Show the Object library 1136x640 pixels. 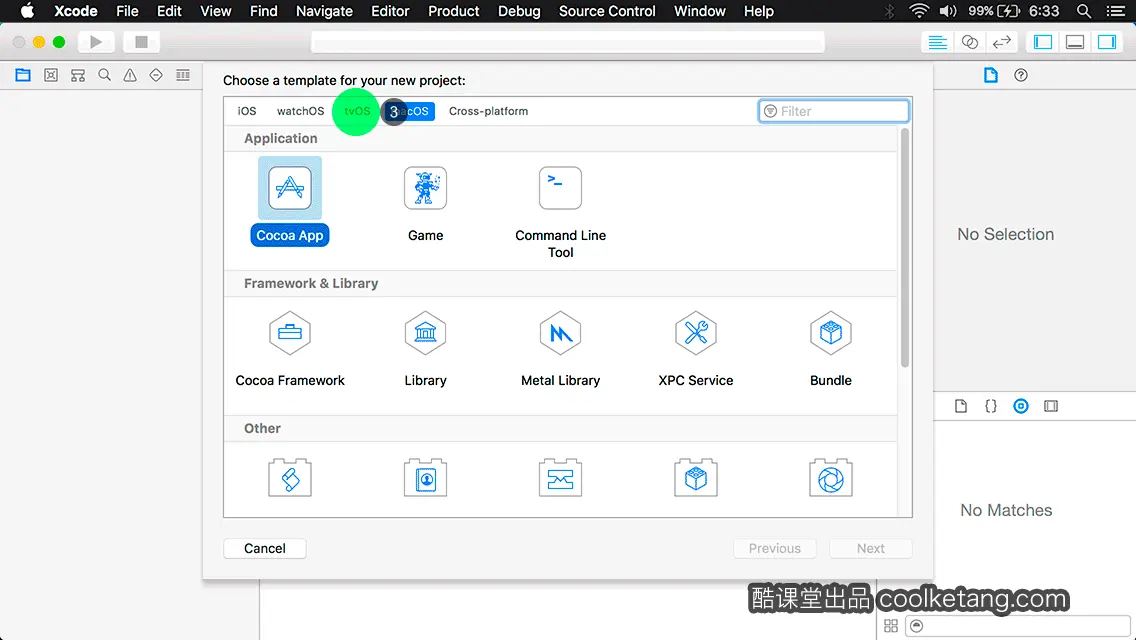[x=1021, y=406]
